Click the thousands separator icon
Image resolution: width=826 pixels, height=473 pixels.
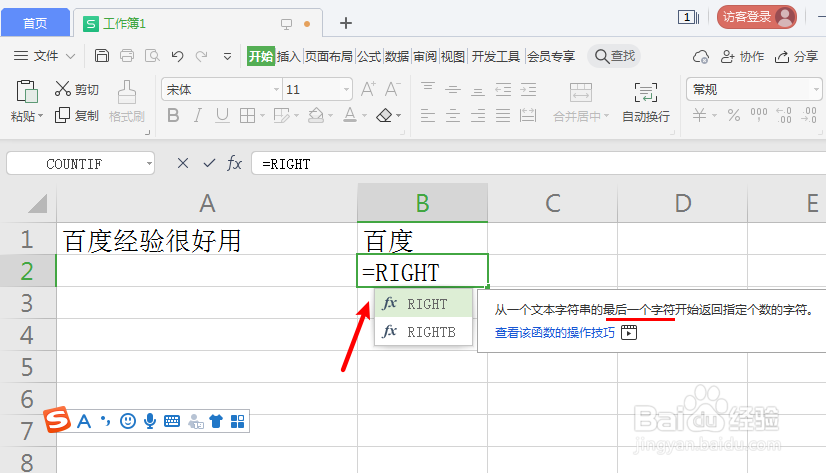pyautogui.click(x=759, y=114)
